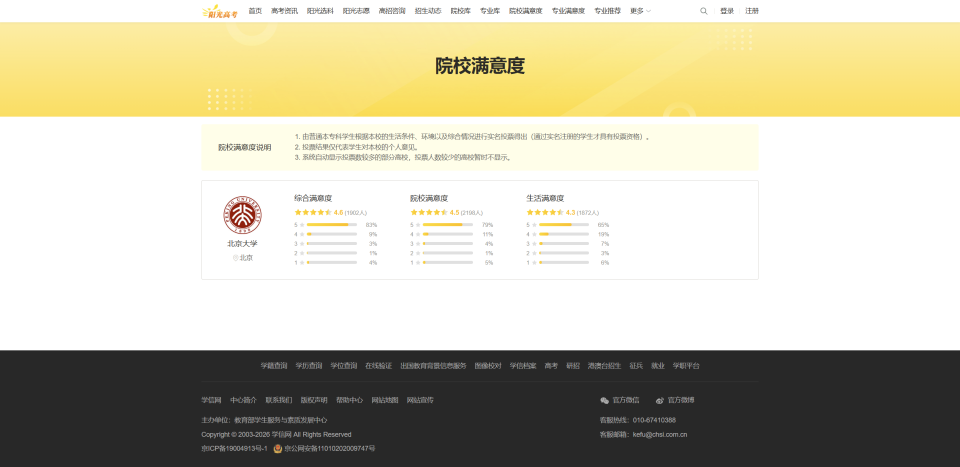Click the 79% value in 院校满意度

487,225
